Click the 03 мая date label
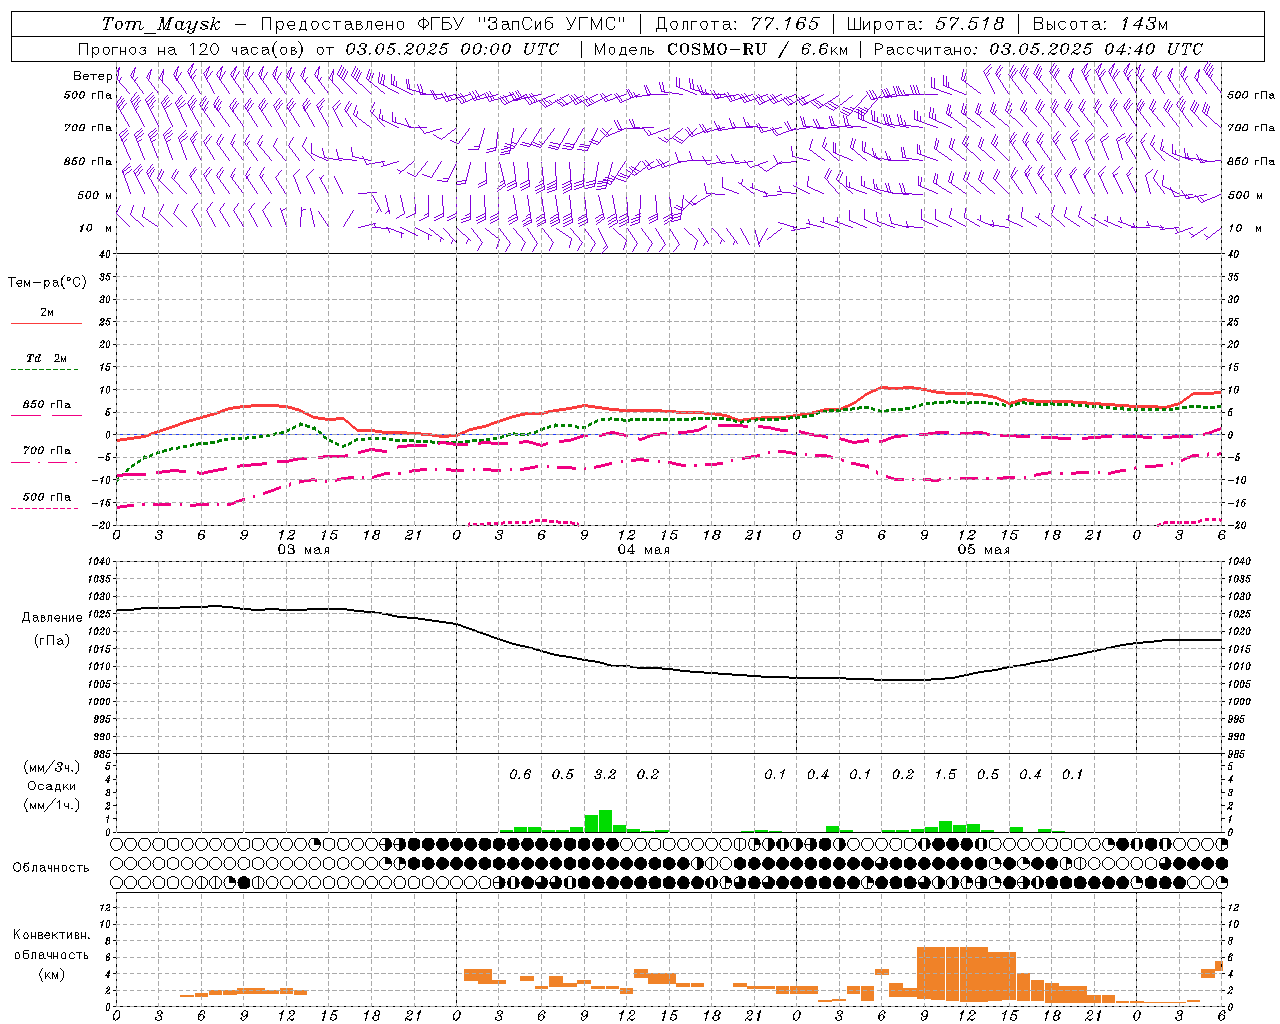 coord(303,550)
